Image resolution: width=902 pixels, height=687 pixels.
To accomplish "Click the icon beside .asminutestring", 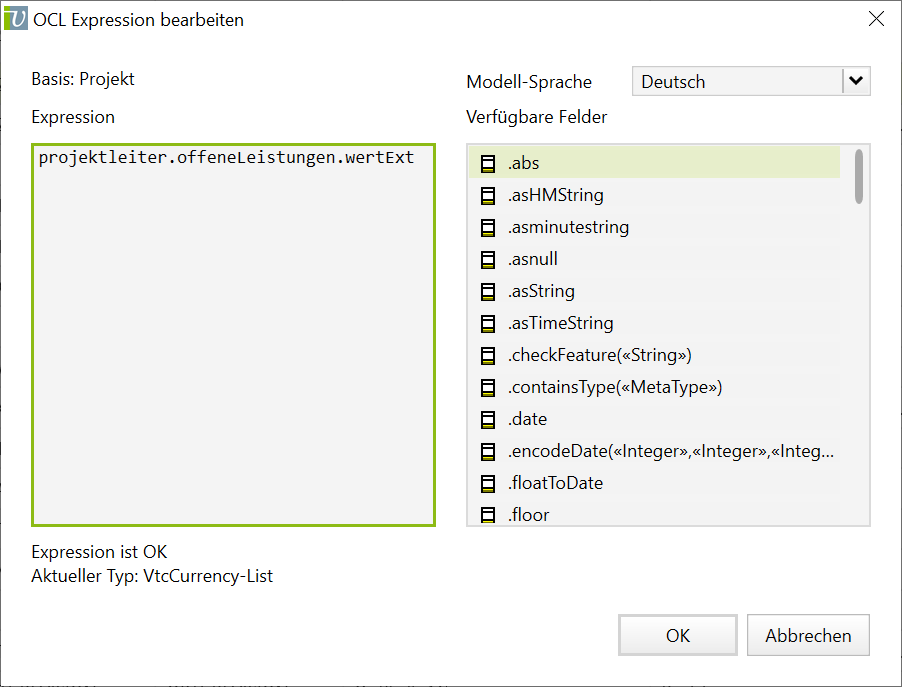I will [x=488, y=227].
